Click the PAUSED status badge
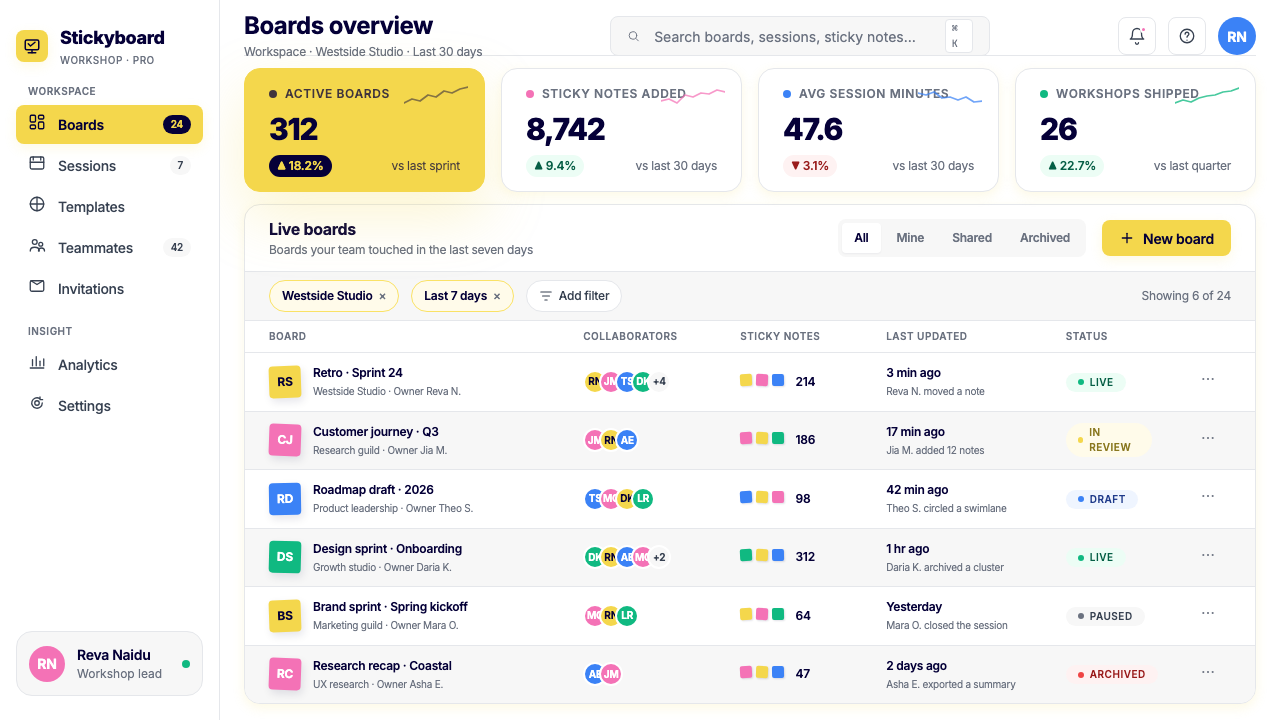The width and height of the screenshot is (1280, 720). tap(1105, 616)
